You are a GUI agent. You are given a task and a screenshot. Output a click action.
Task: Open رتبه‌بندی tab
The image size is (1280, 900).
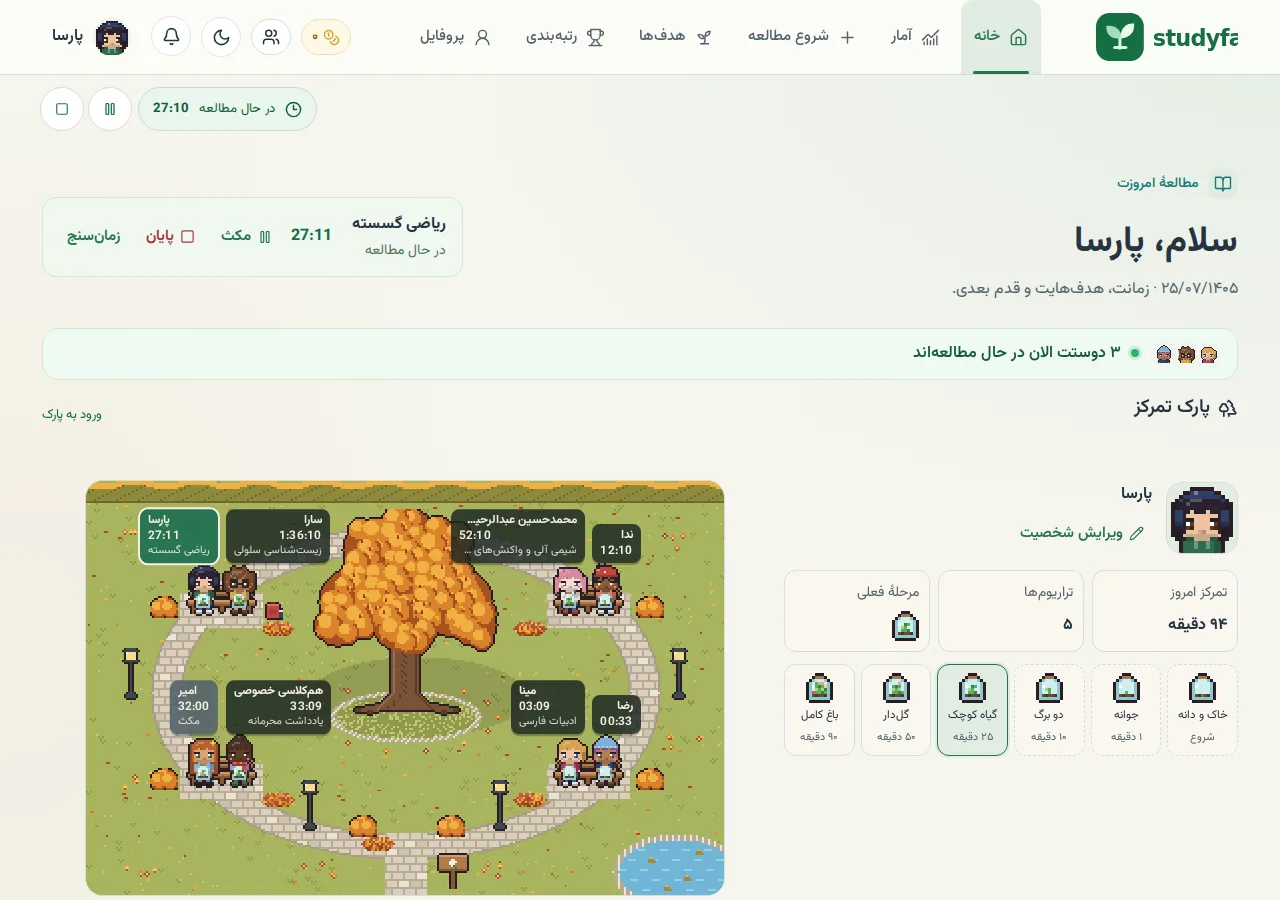pyautogui.click(x=565, y=37)
